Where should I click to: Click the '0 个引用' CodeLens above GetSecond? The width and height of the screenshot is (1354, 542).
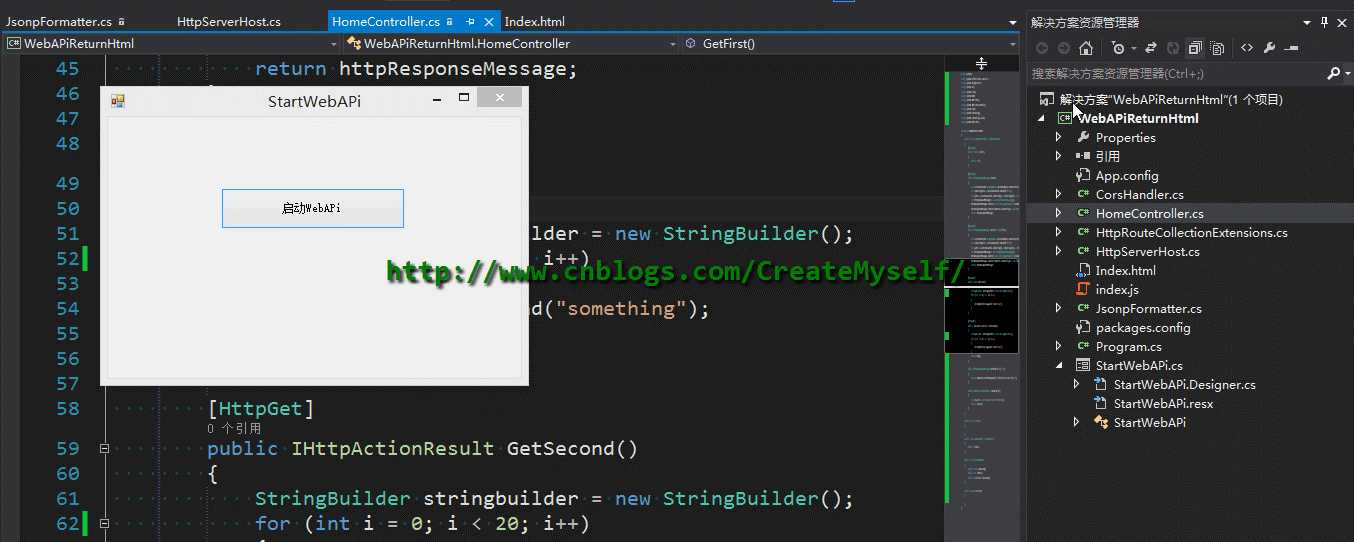[234, 428]
